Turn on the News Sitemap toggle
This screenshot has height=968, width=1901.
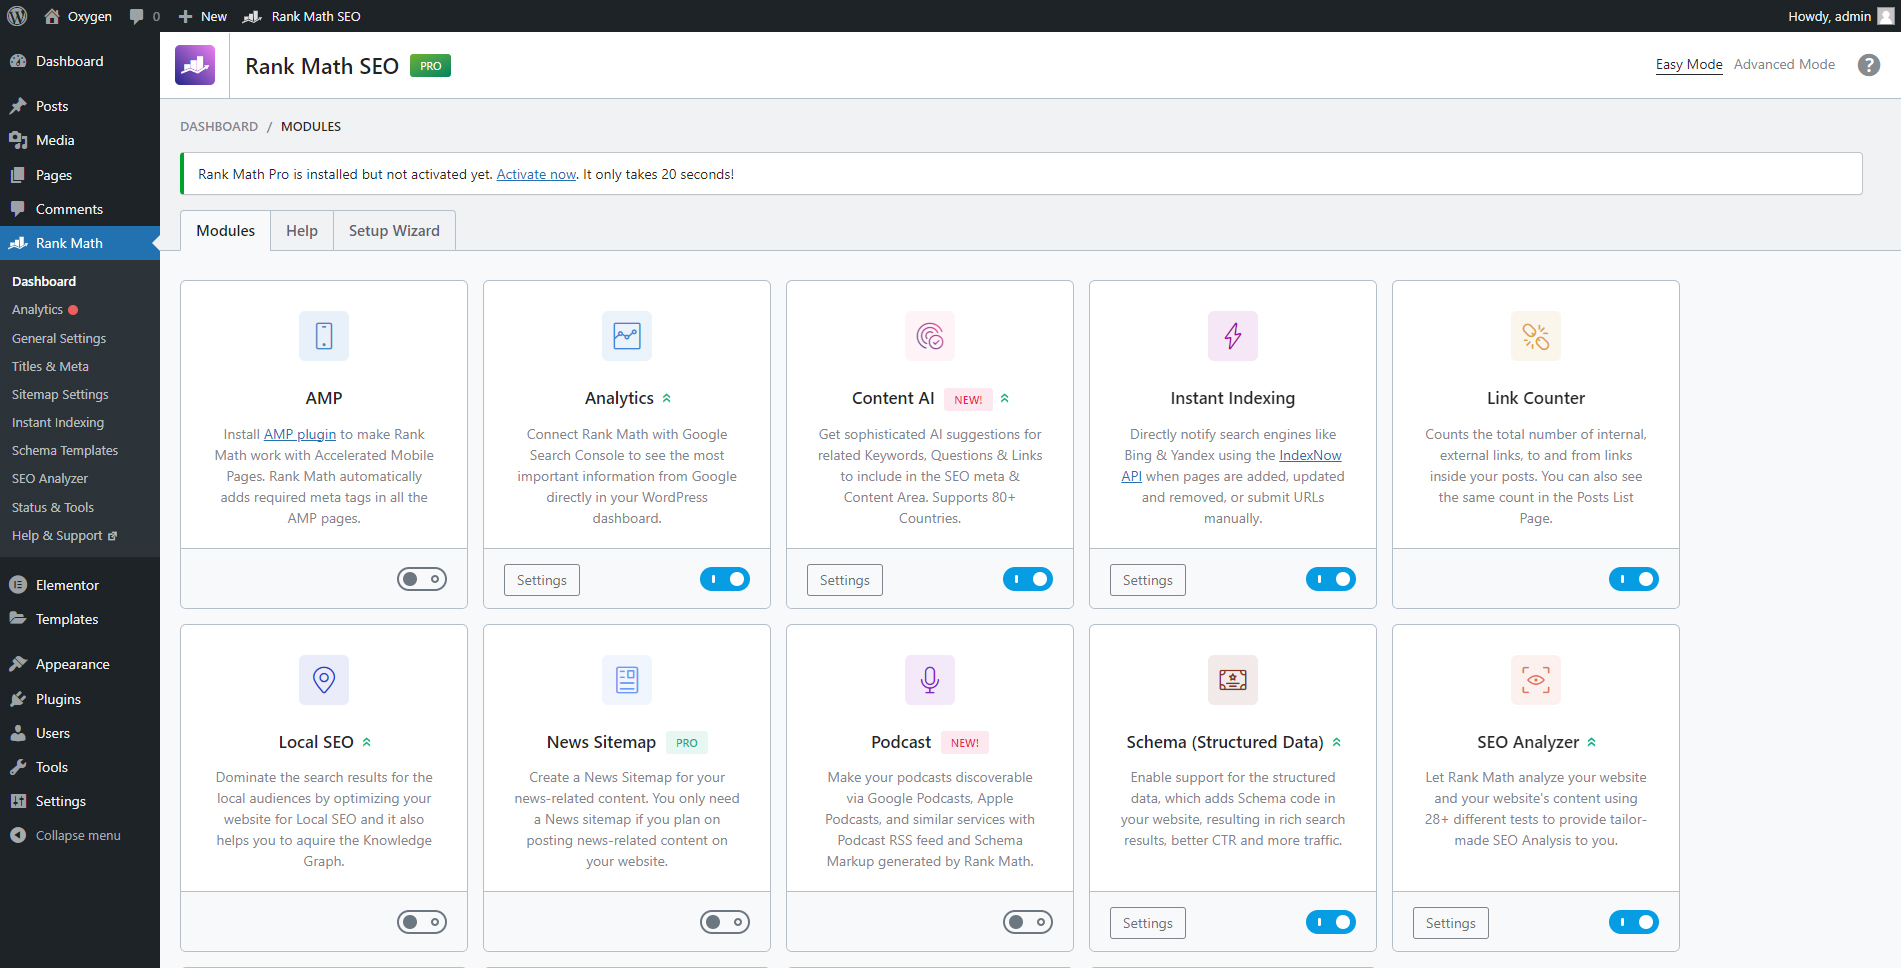point(725,922)
